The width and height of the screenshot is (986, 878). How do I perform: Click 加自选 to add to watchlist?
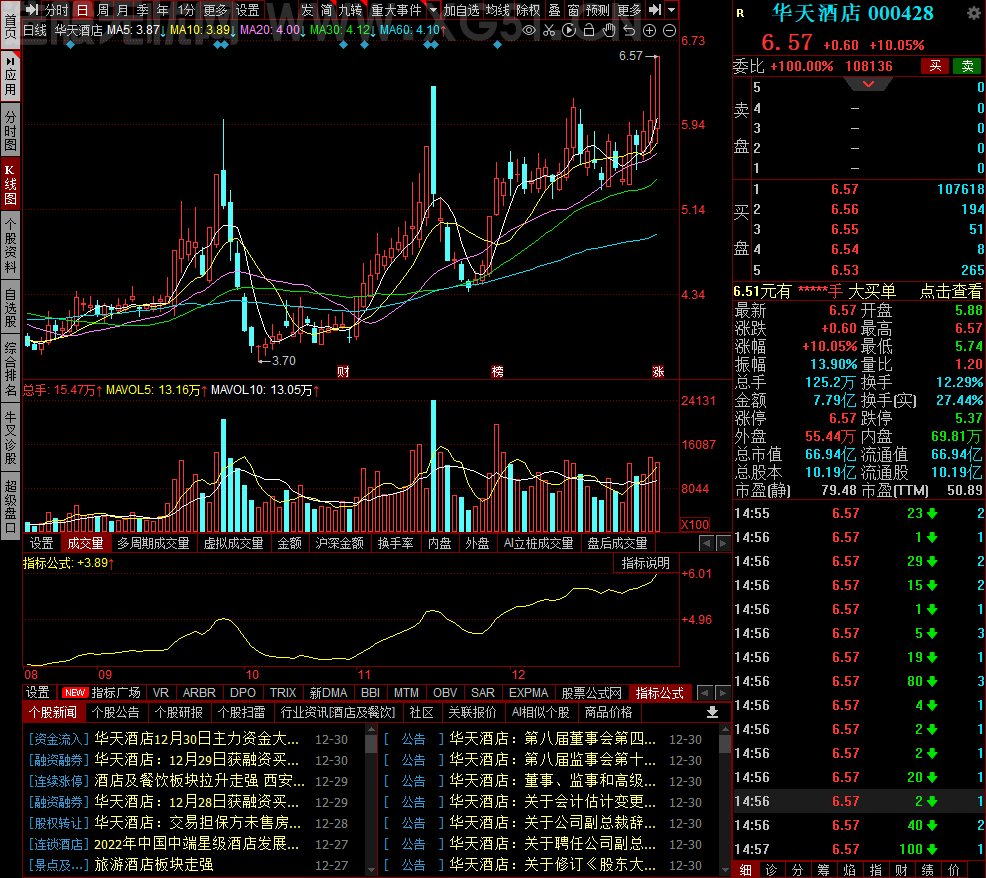point(462,10)
